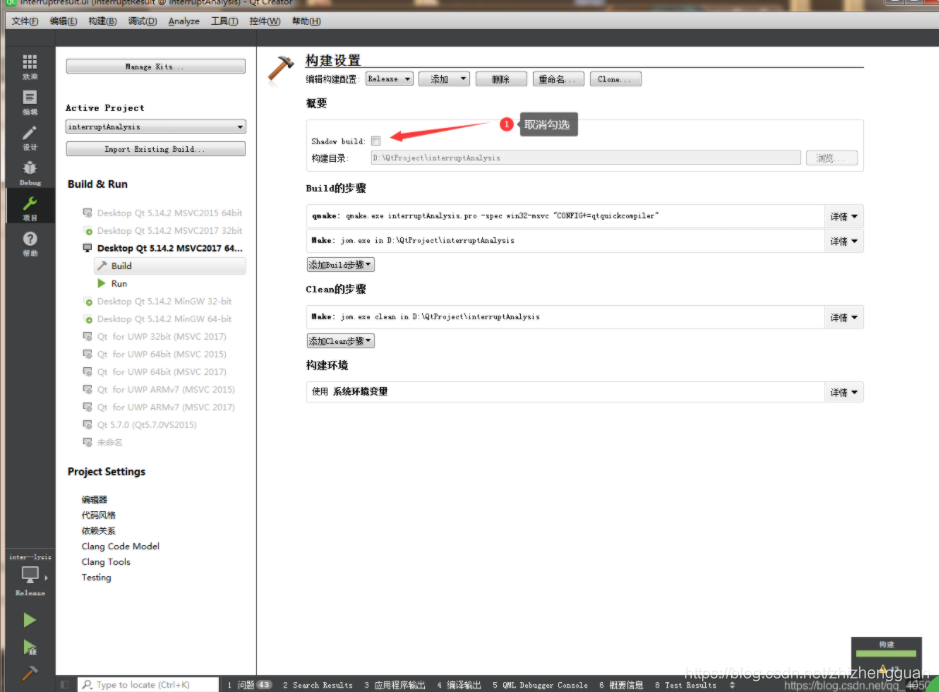
Task: Open the Active Project interruptAnalysis combo box
Action: 156,127
